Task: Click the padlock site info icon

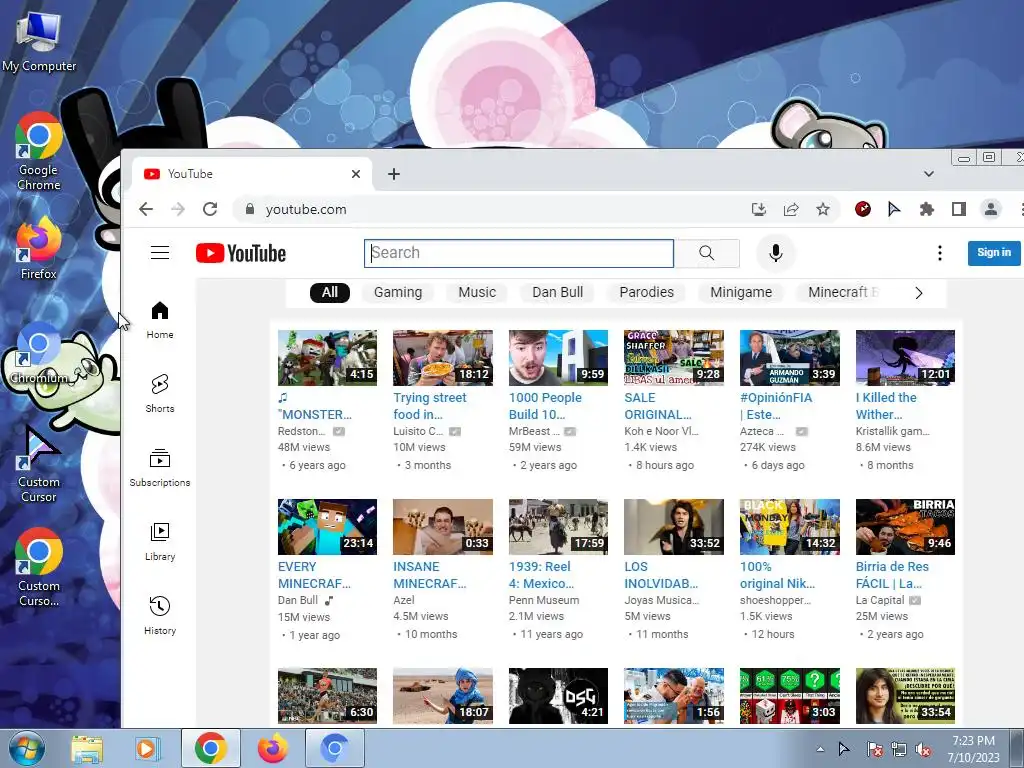Action: [x=249, y=209]
